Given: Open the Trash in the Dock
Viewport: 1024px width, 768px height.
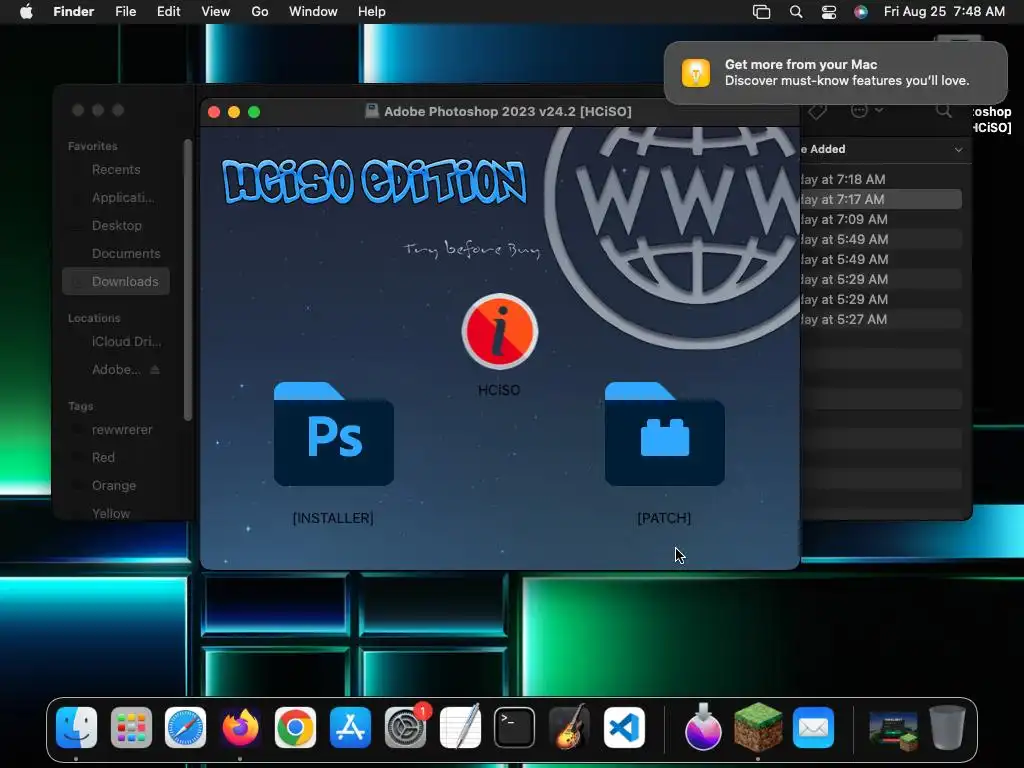Looking at the screenshot, I should [x=947, y=727].
